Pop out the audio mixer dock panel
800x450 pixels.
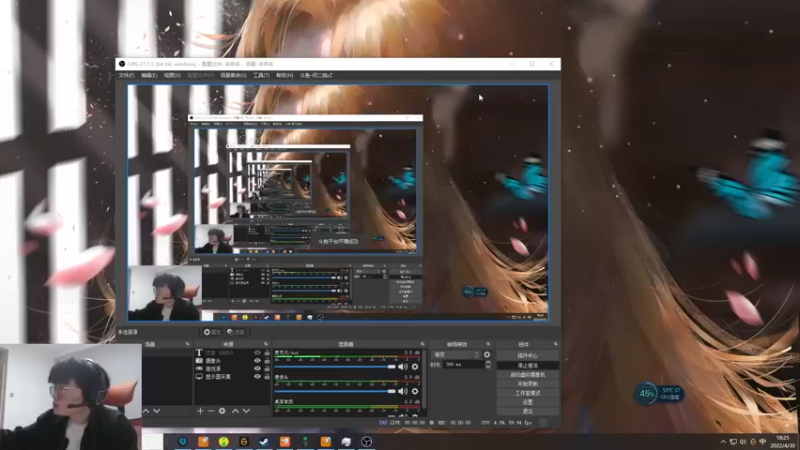pos(422,344)
